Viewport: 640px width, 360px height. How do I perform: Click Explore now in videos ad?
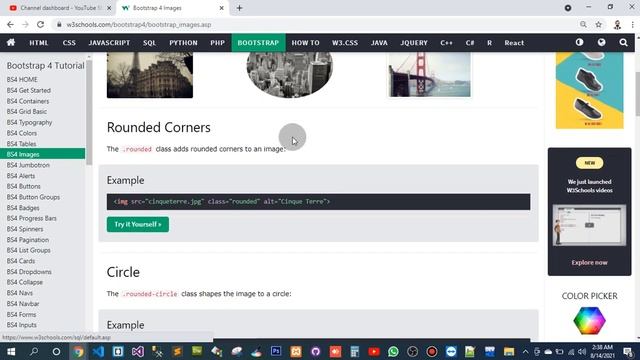click(x=589, y=262)
